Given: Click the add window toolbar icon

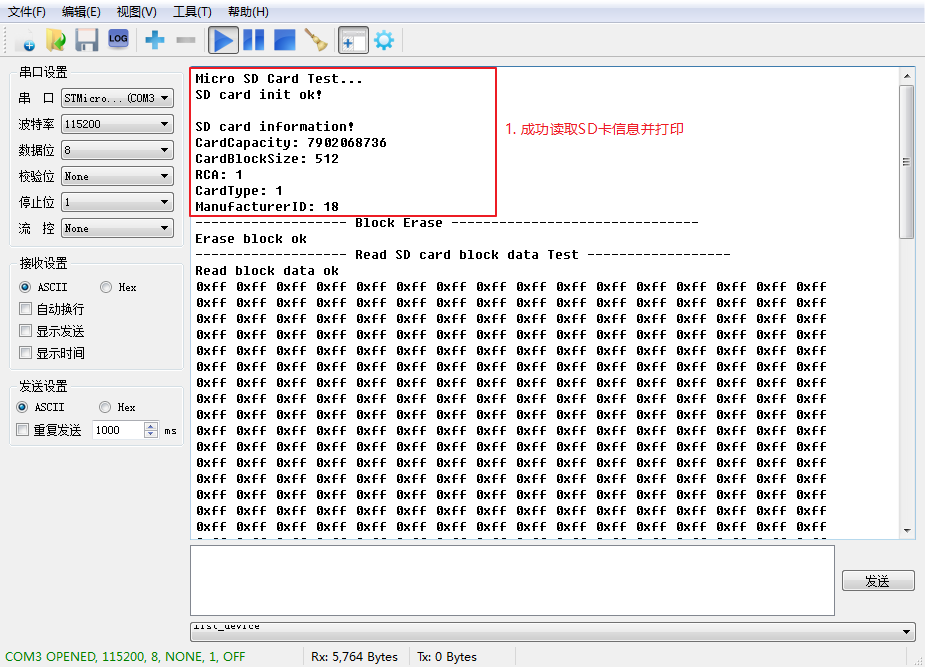Looking at the screenshot, I should click(353, 40).
